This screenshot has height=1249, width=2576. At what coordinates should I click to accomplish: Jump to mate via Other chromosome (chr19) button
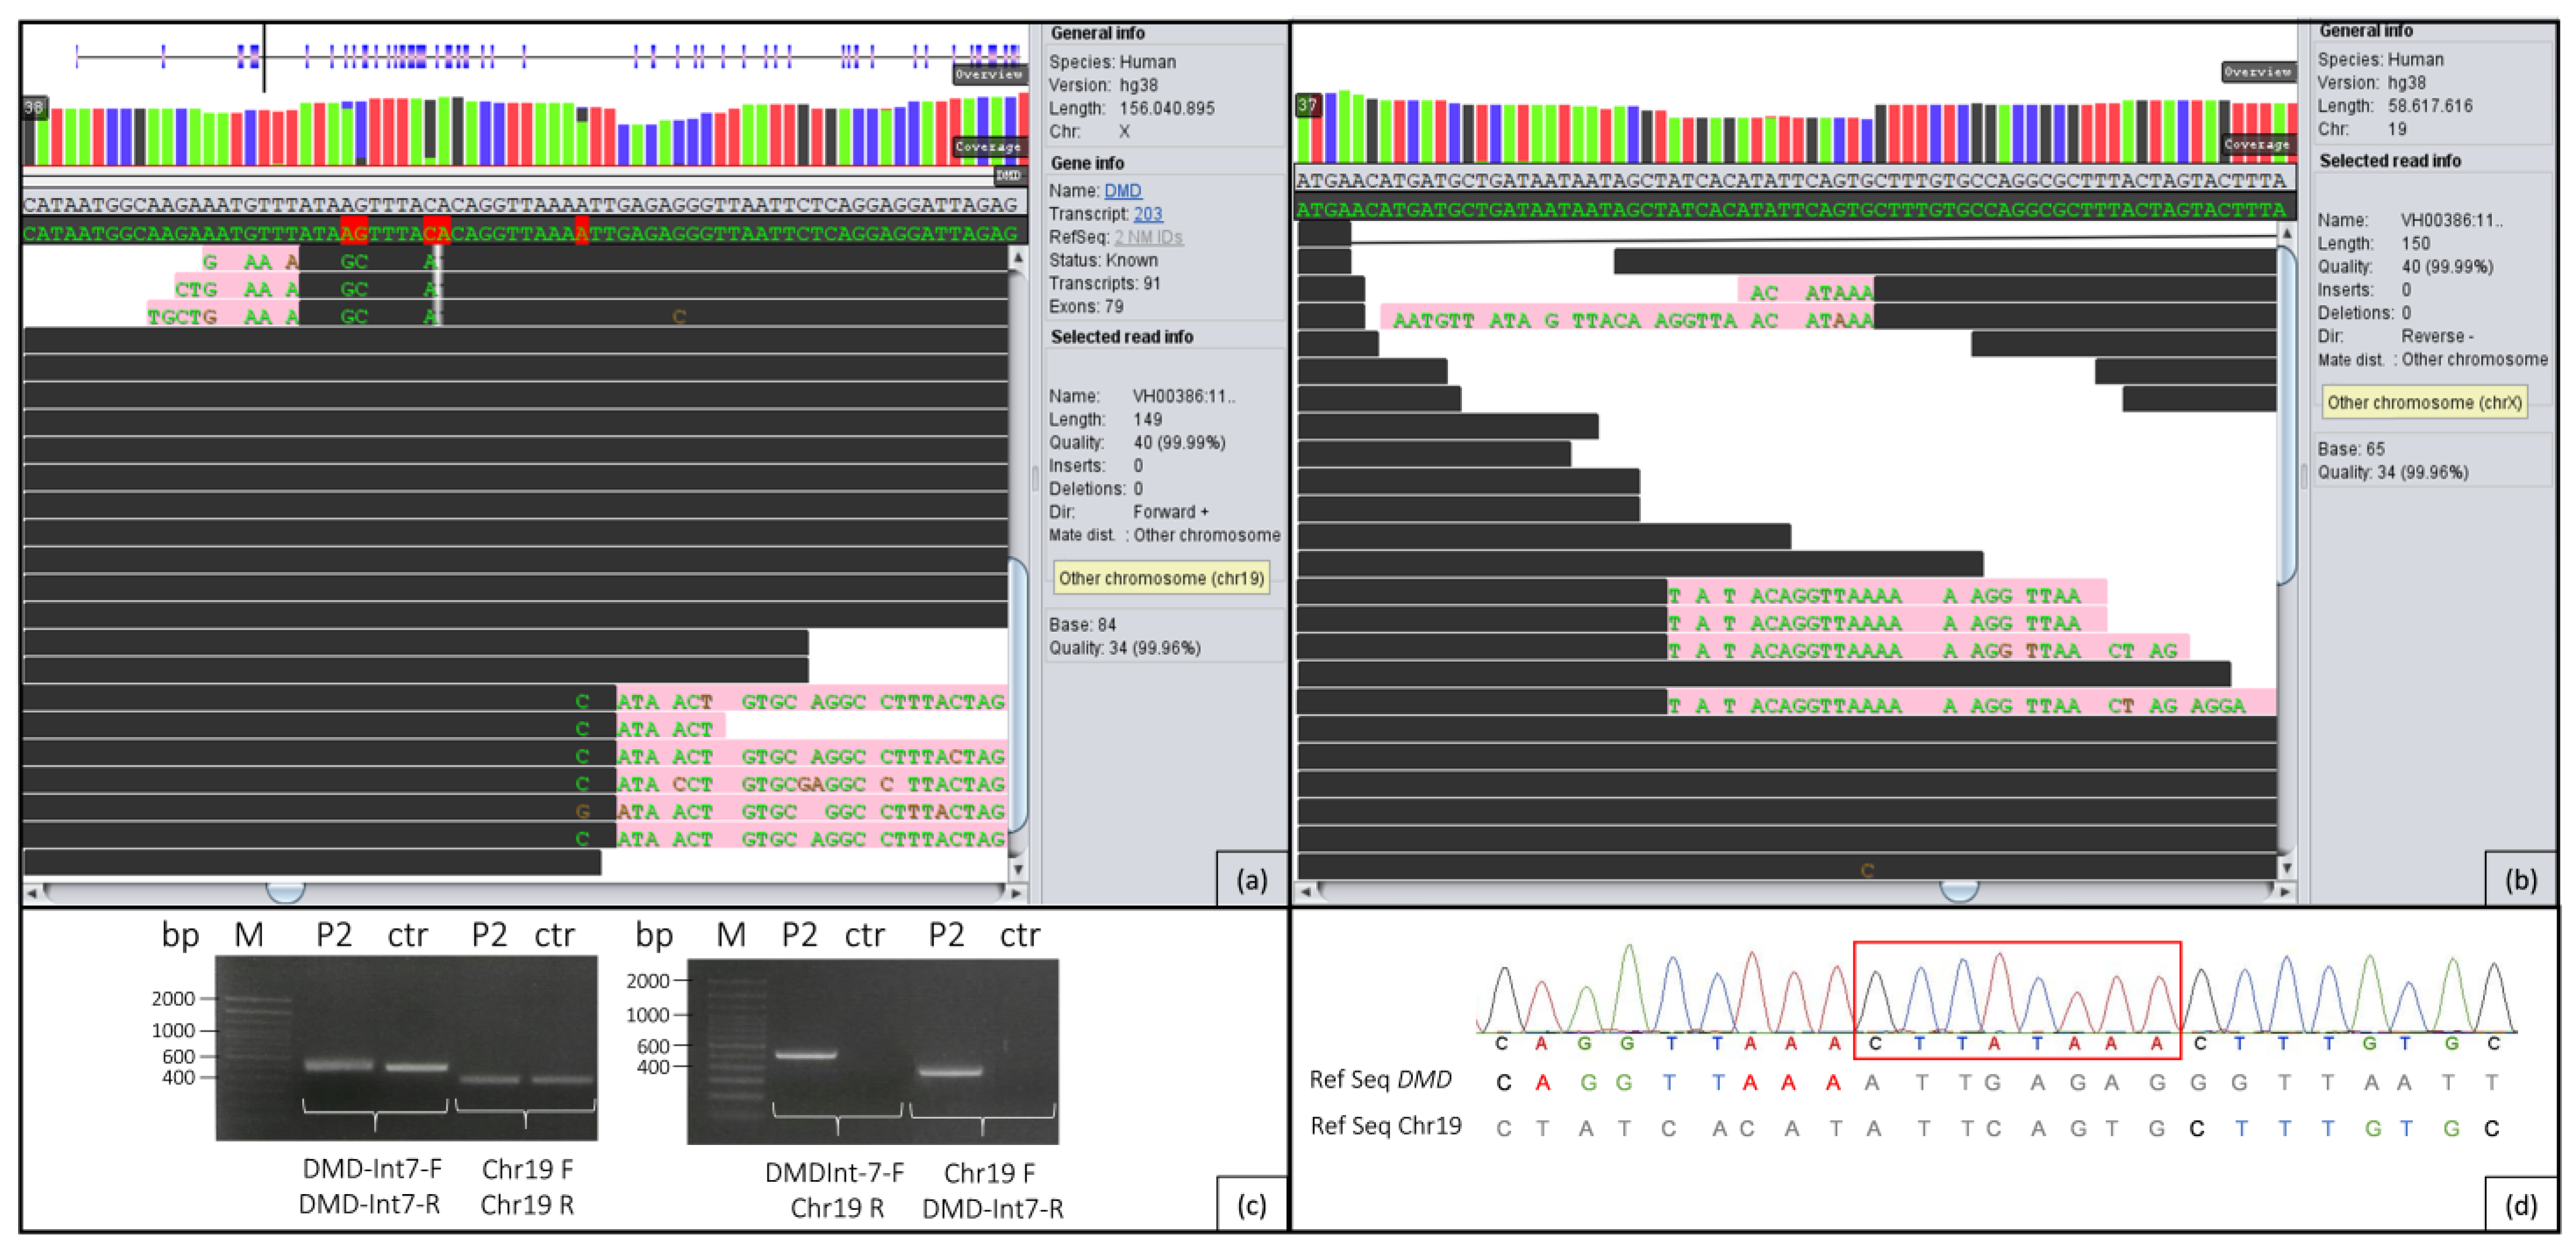[x=1161, y=578]
